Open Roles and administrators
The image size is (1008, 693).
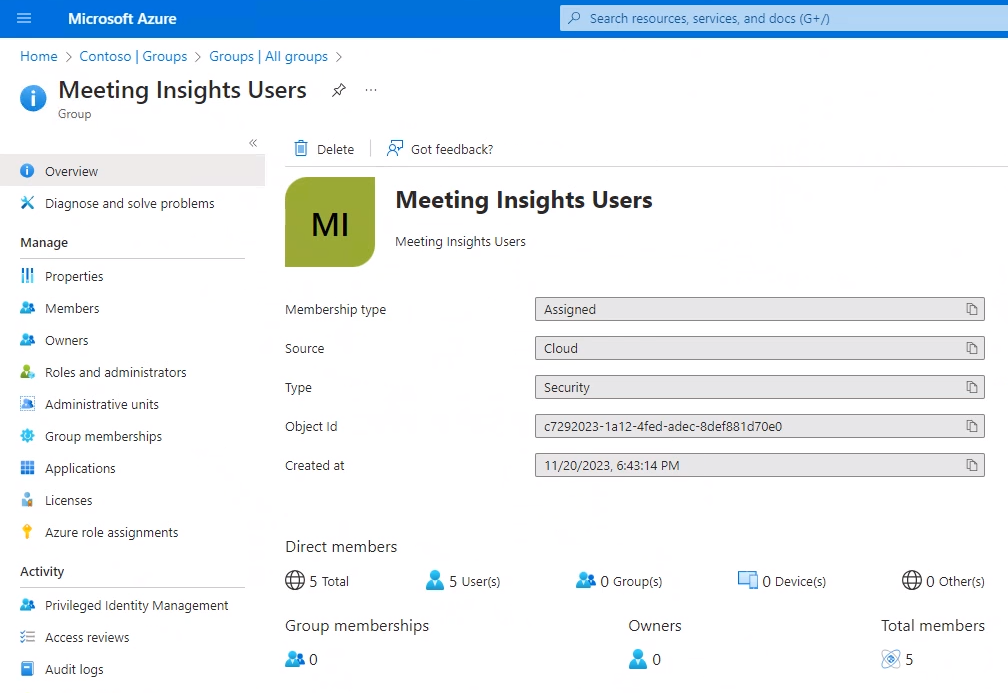pyautogui.click(x=115, y=373)
